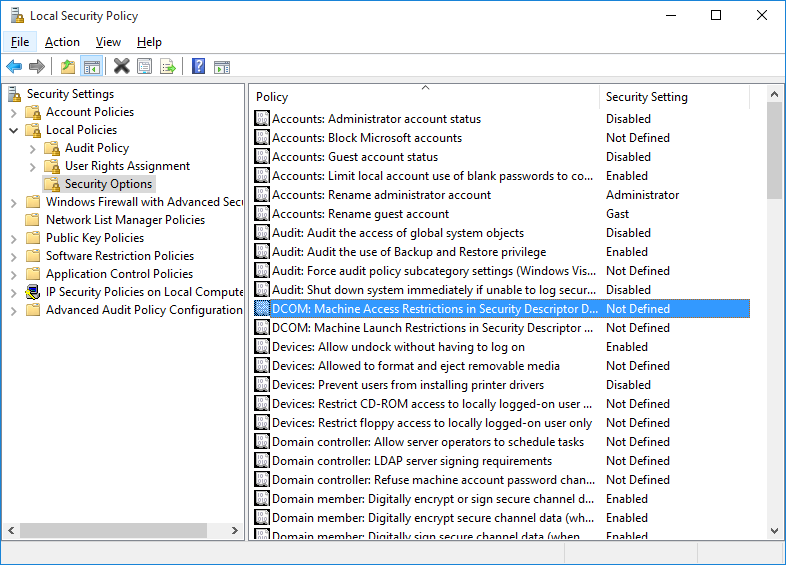Click the Delete X toolbar icon
Image resolution: width=786 pixels, height=565 pixels.
tap(121, 67)
